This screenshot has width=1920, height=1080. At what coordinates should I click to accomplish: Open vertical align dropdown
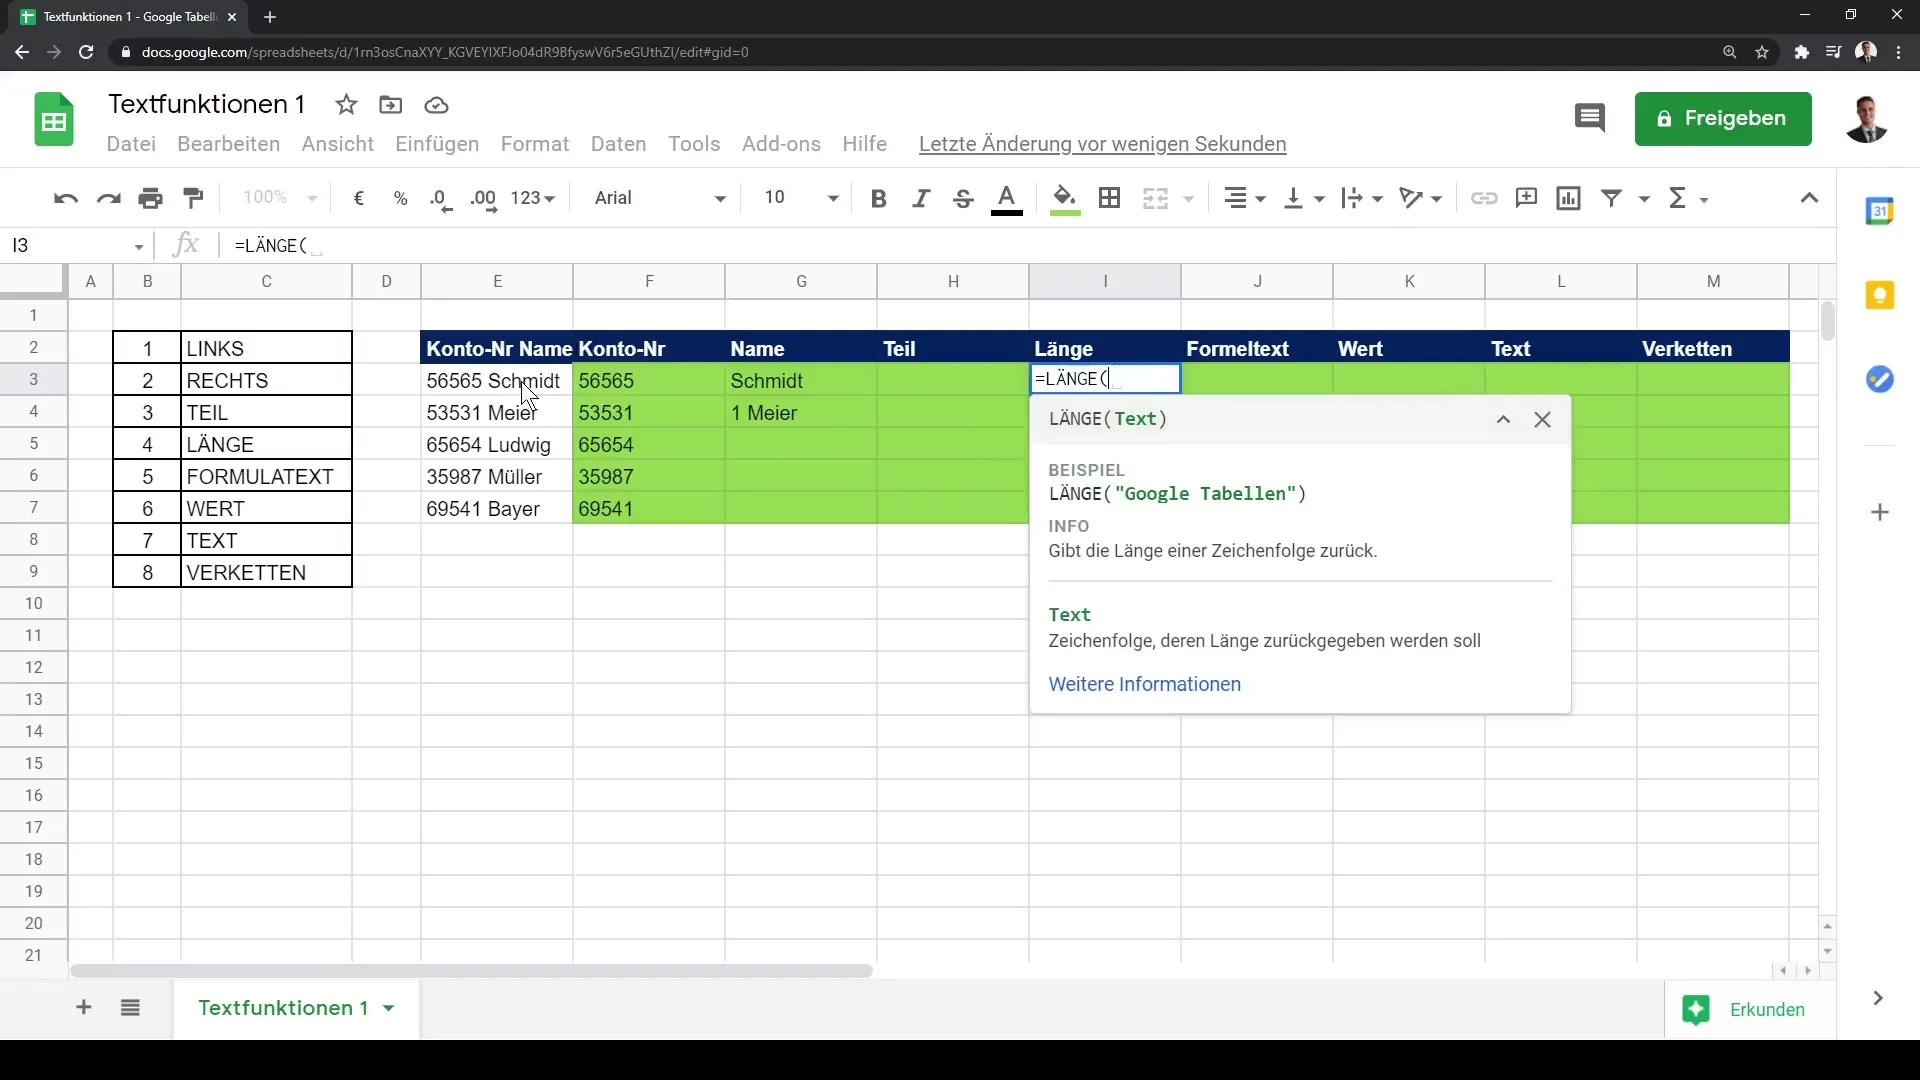pos(1304,198)
